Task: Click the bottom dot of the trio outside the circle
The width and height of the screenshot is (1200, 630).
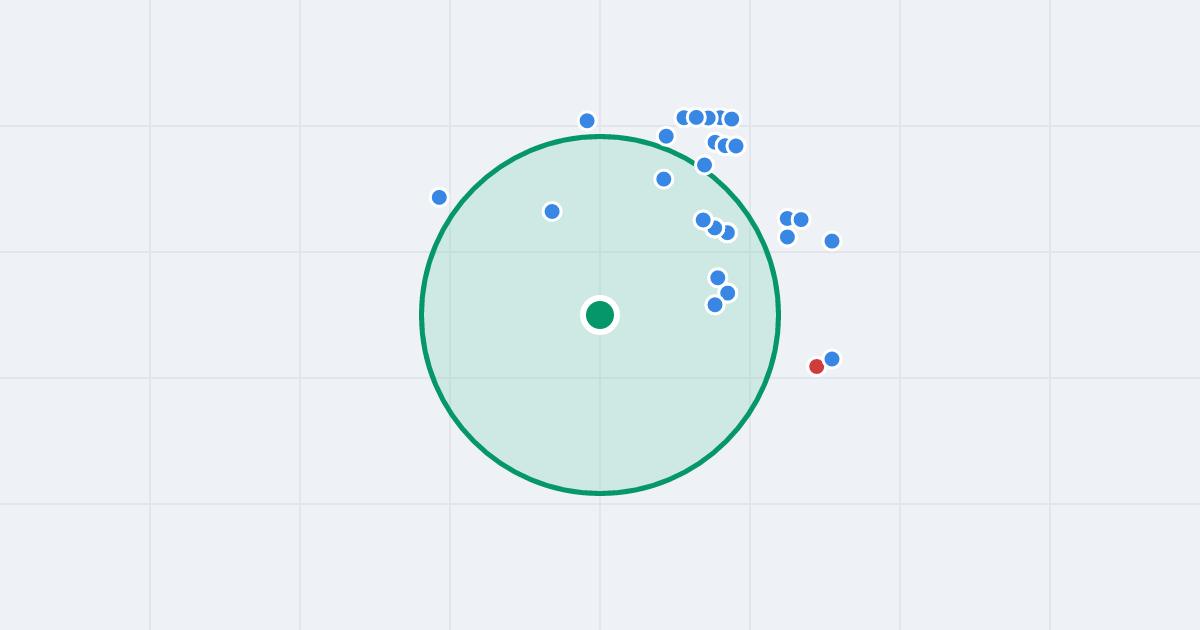Action: (787, 237)
